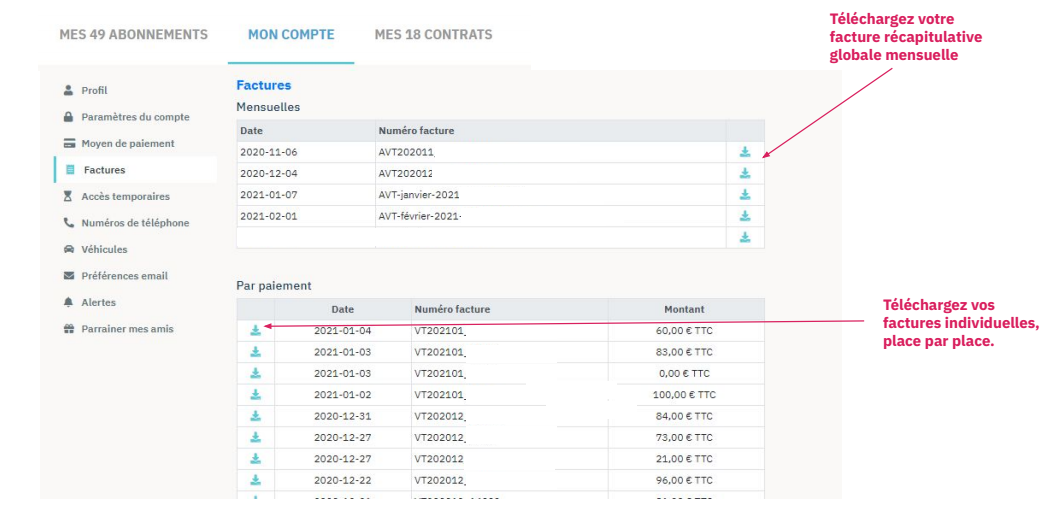This screenshot has width=1063, height=521.
Task: Click the credit card icon for Moyen de paiement
Action: [x=68, y=144]
